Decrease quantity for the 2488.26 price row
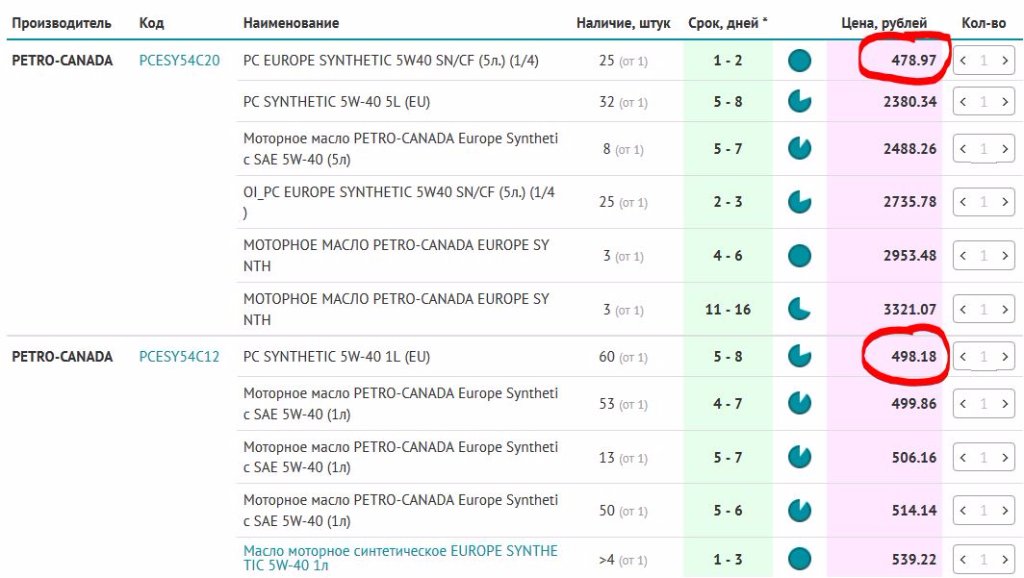This screenshot has height=578, width=1024. click(x=963, y=148)
